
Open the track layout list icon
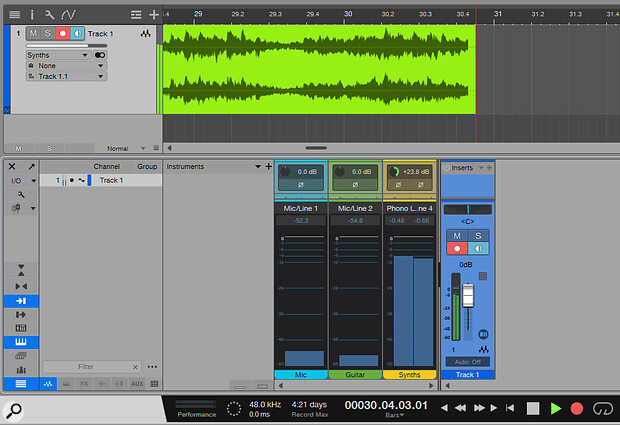tap(136, 15)
